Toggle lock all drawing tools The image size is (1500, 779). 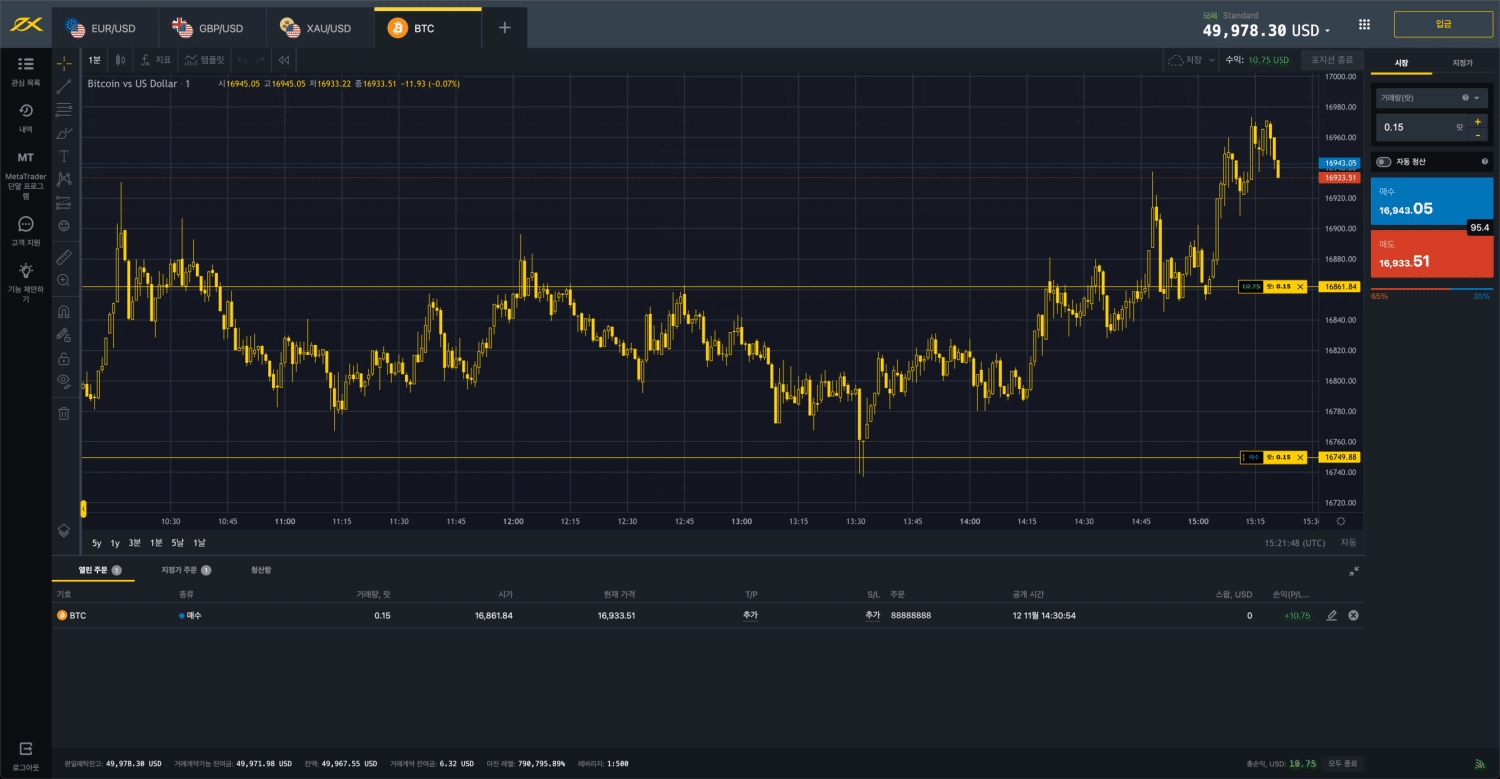tap(64, 357)
